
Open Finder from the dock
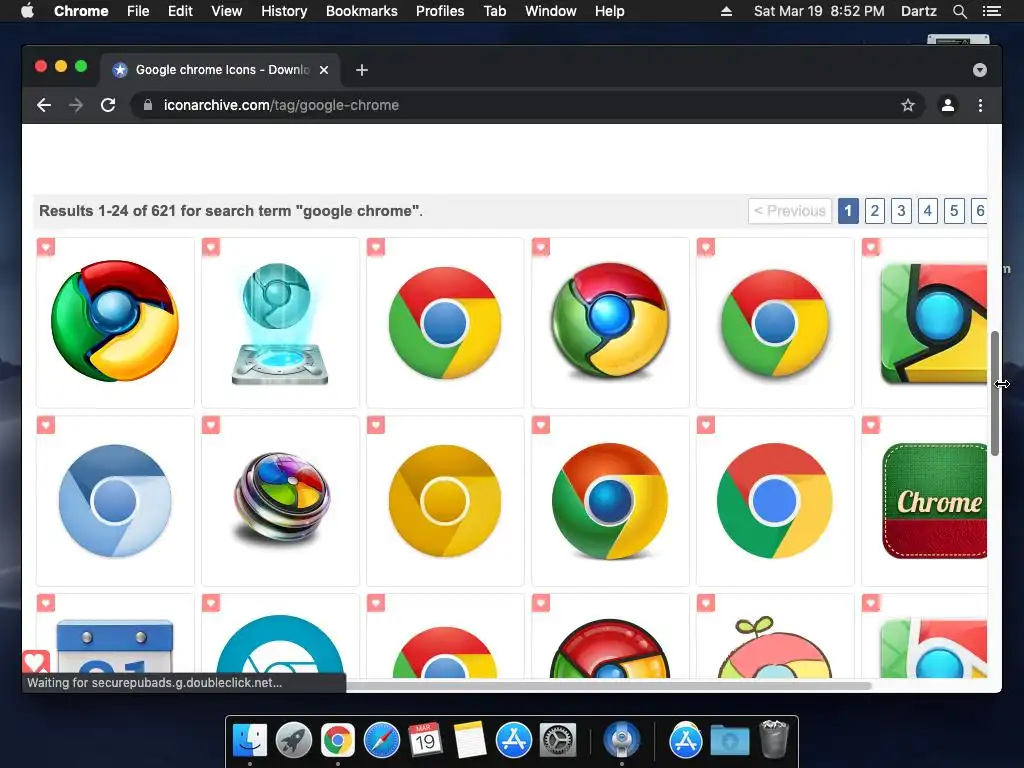(x=250, y=740)
